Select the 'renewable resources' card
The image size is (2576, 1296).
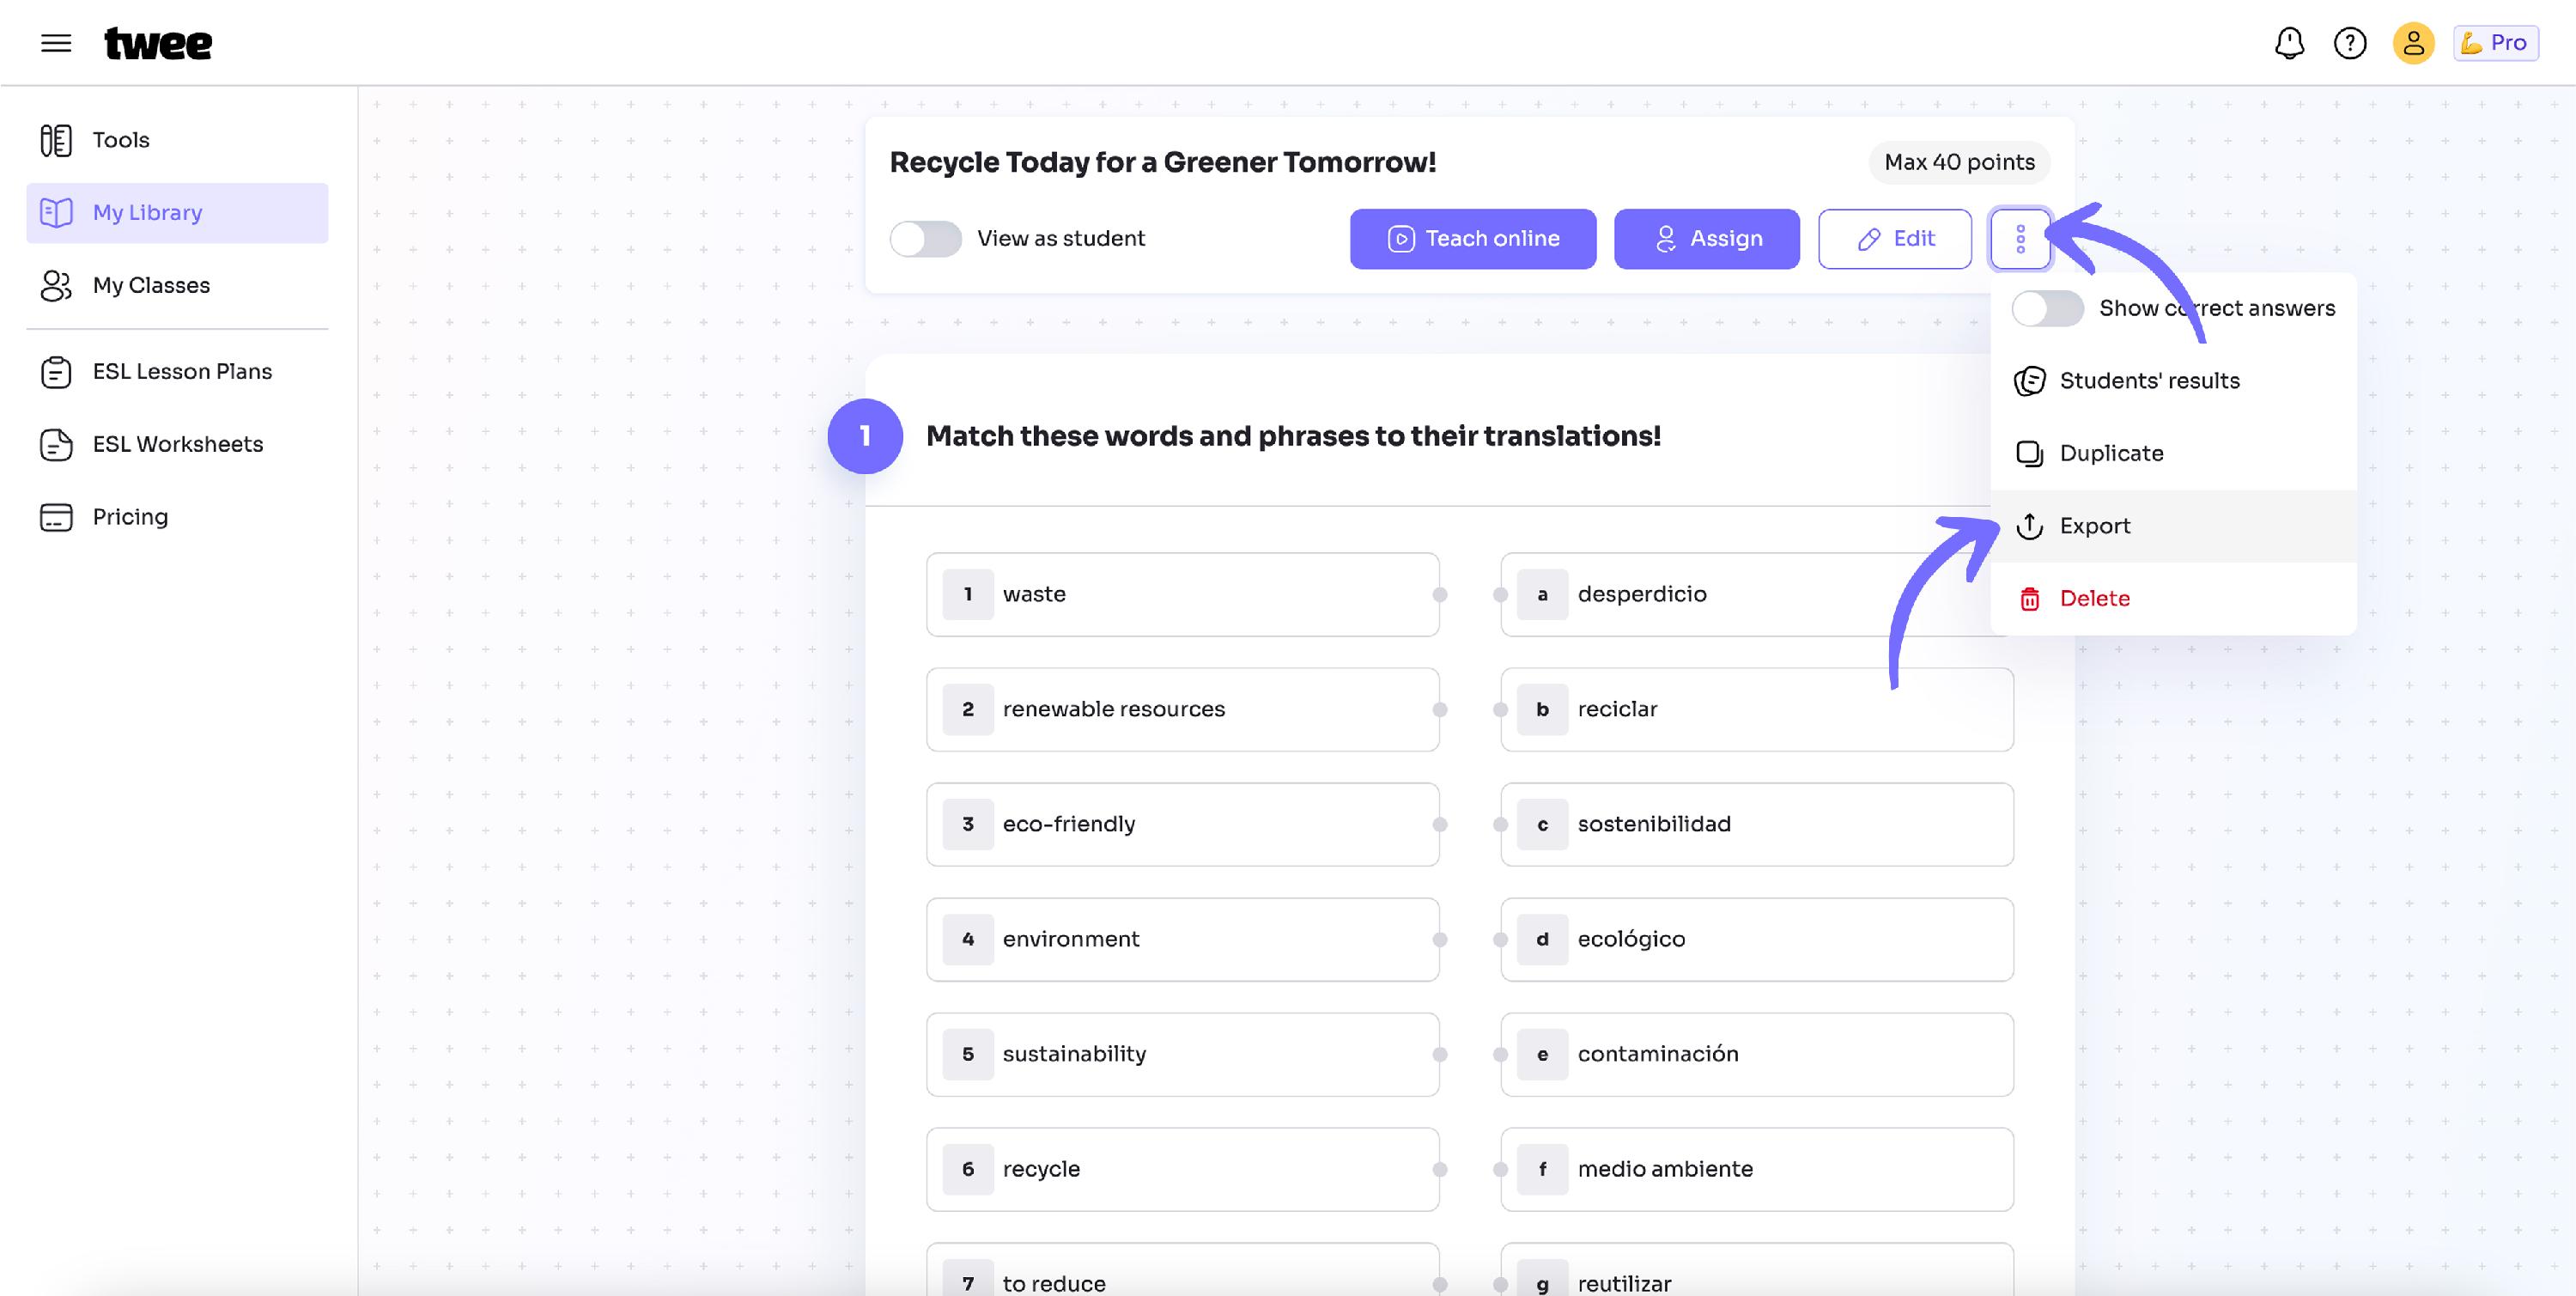[1182, 709]
